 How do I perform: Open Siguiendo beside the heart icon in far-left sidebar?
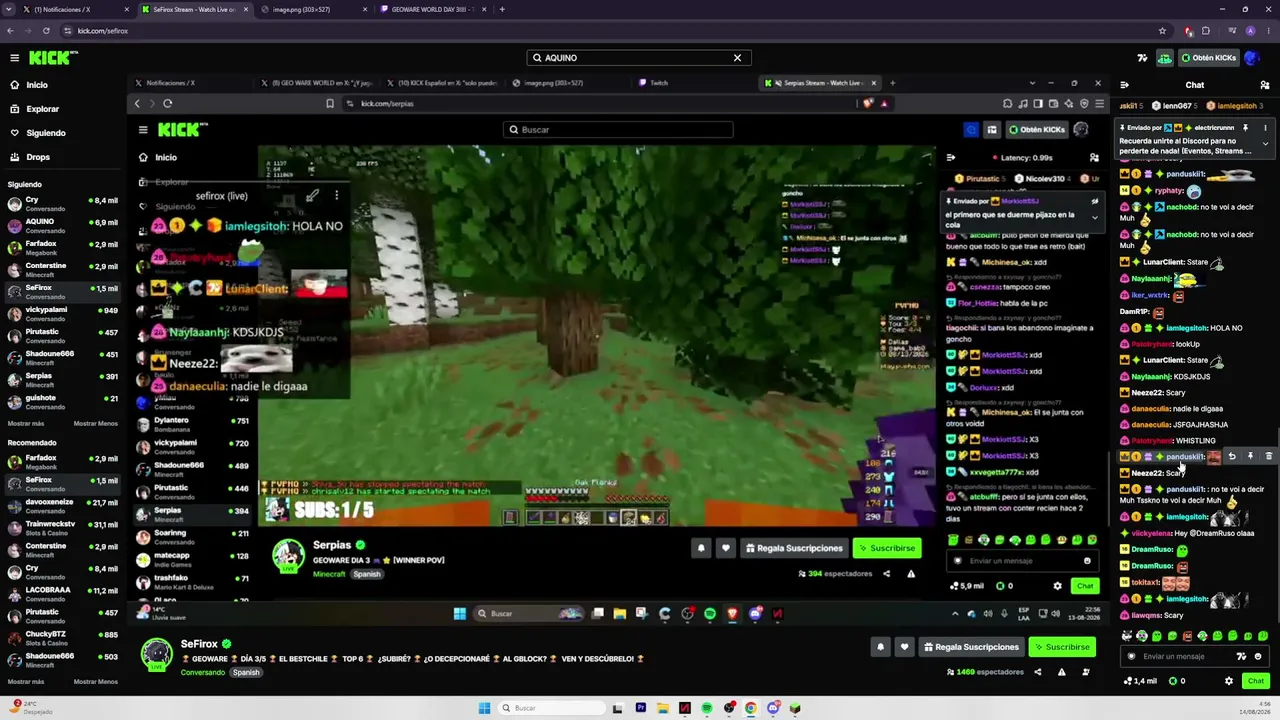[x=46, y=133]
